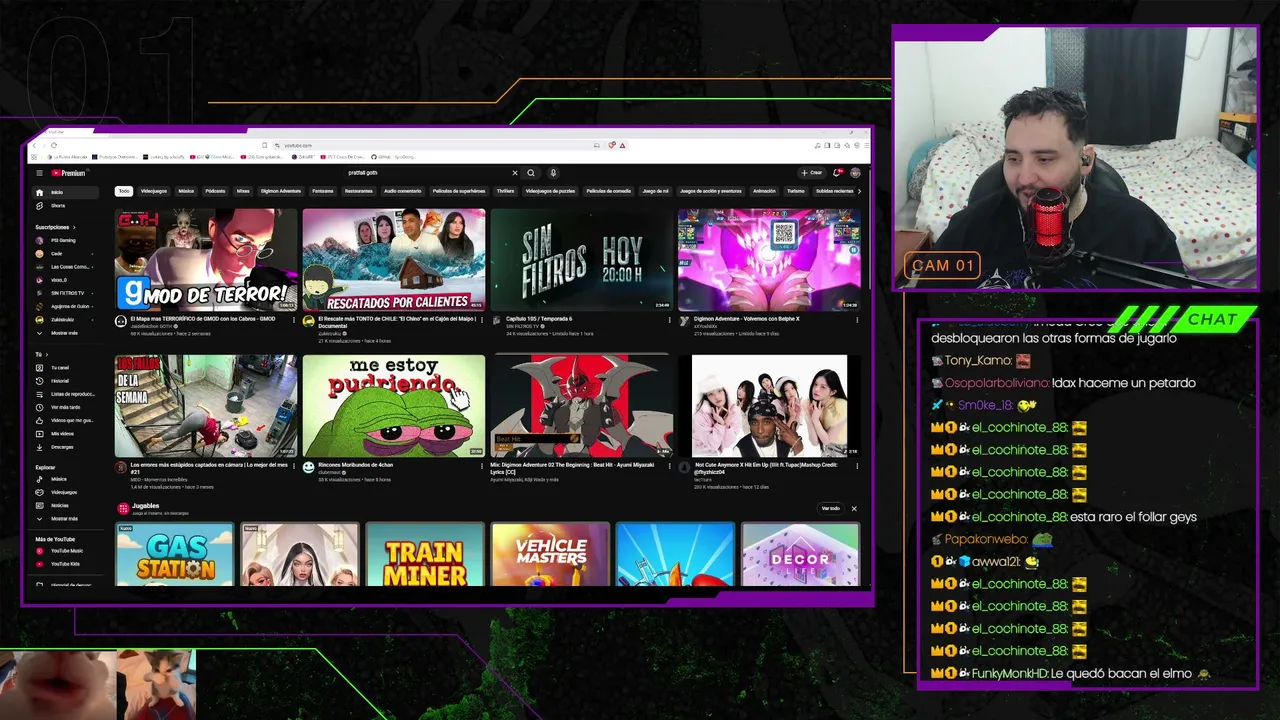Select the Pódcasts filter chip
This screenshot has height=720, width=1280.
(x=215, y=191)
